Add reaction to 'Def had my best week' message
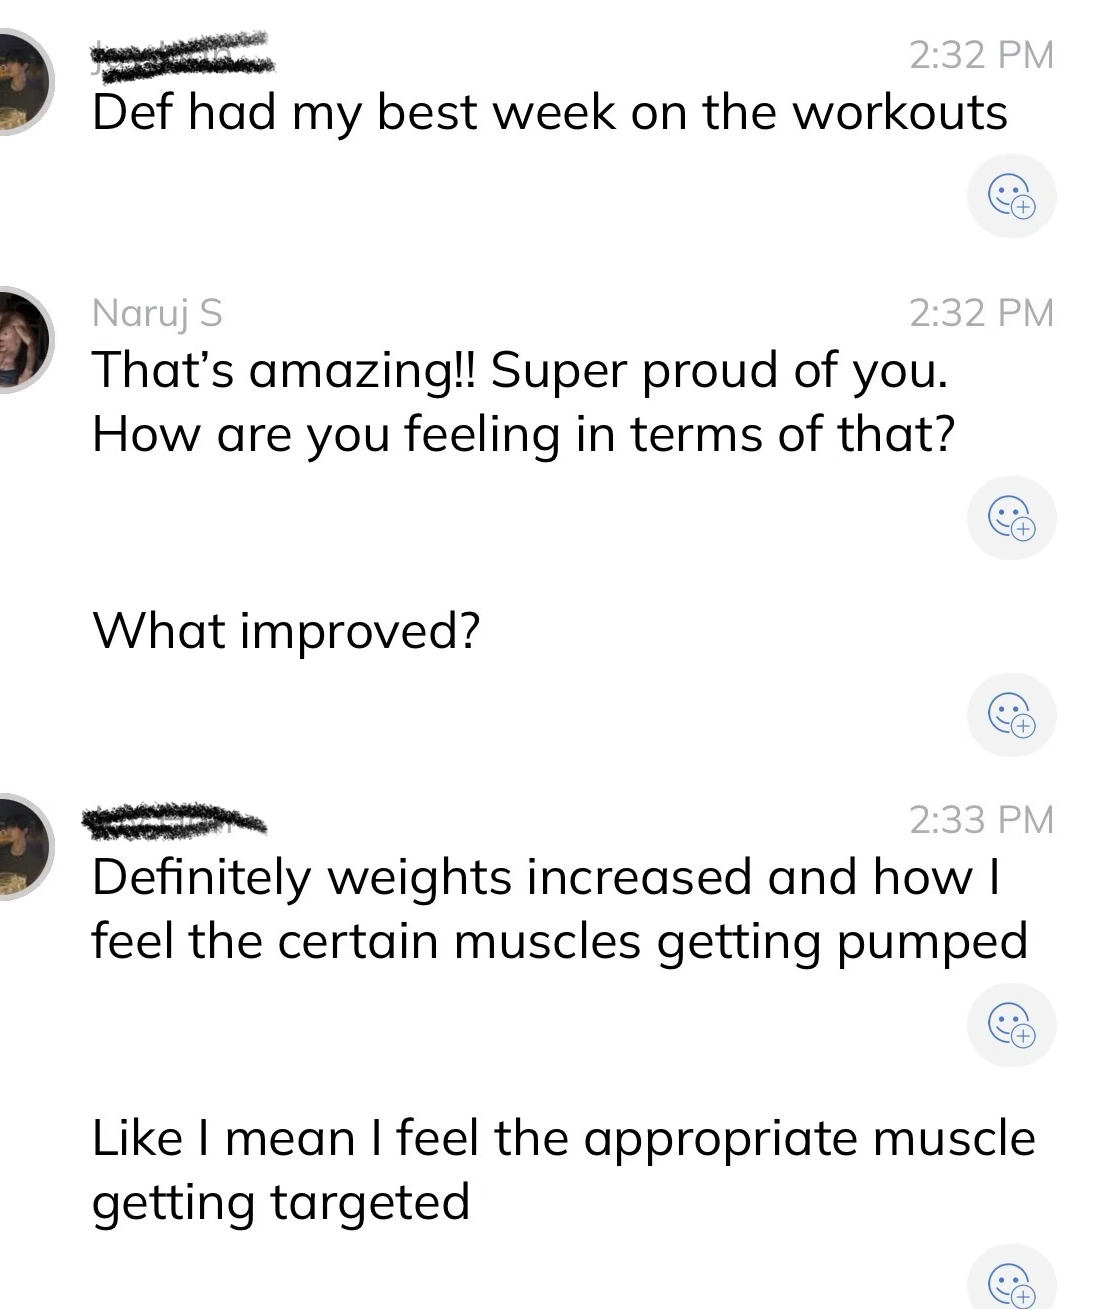The width and height of the screenshot is (1105, 1309). [1011, 196]
